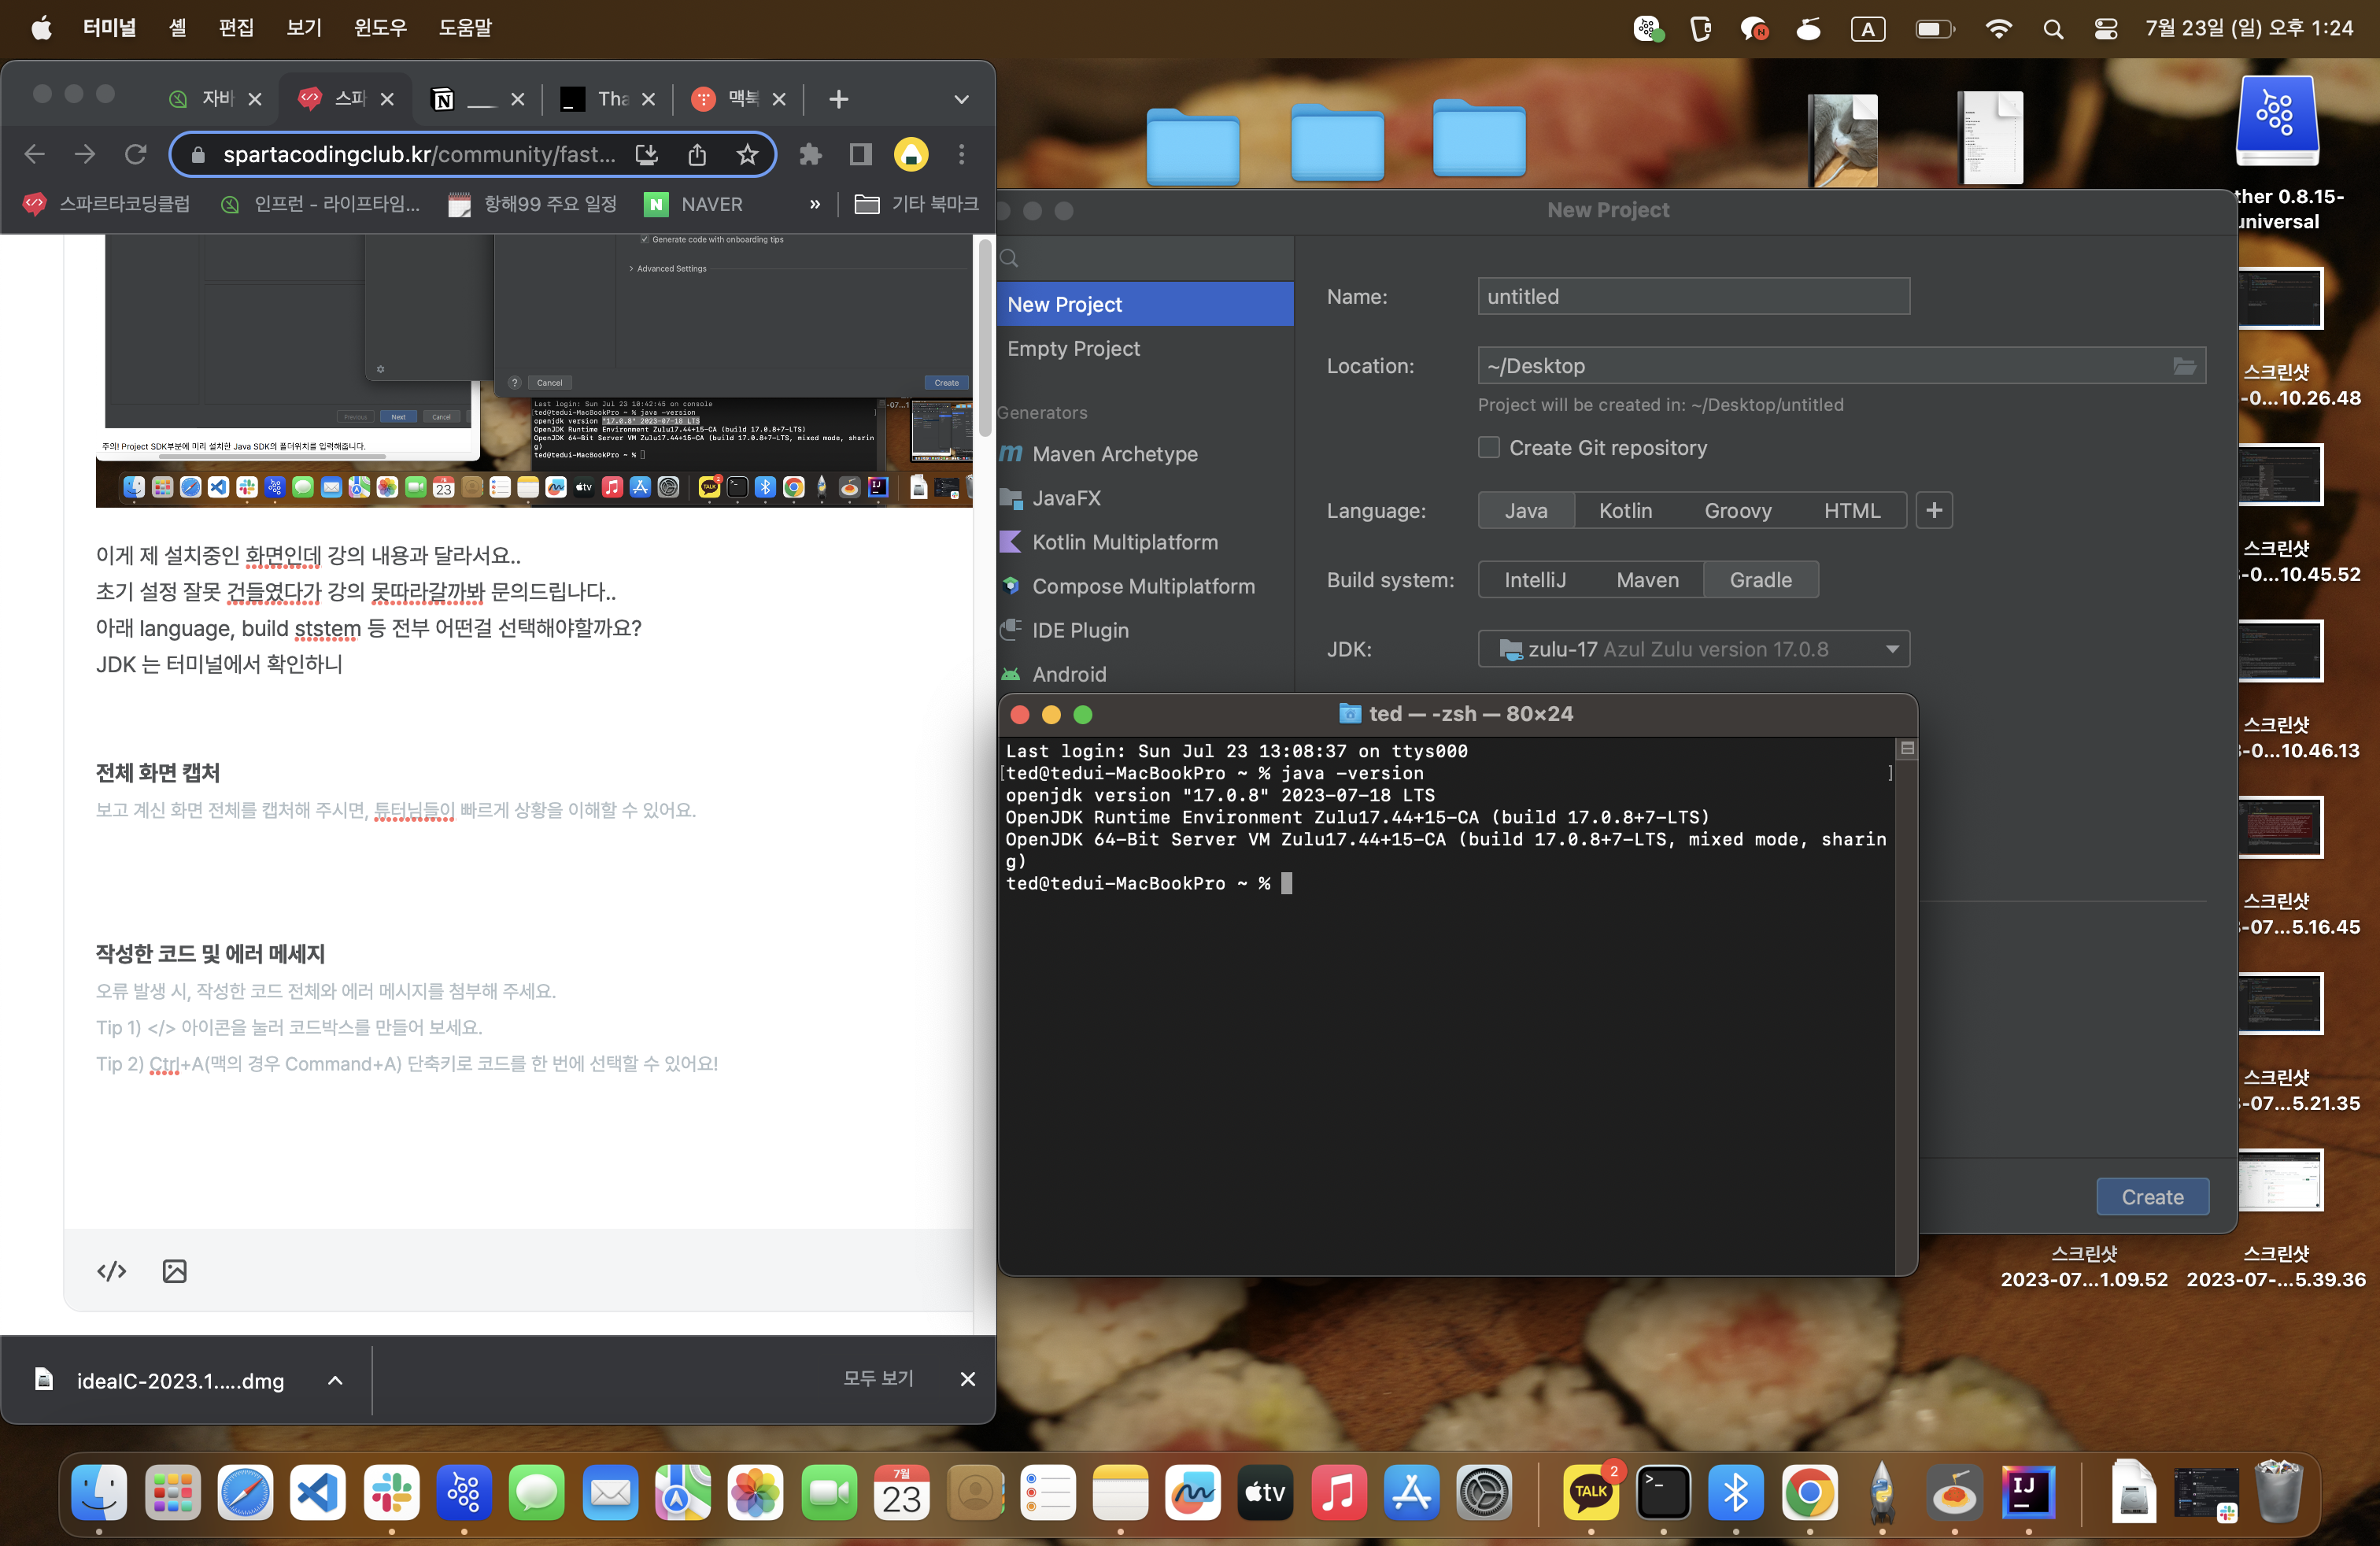
Task: Open IntelliJ IDEA from the Dock
Action: [2027, 1492]
